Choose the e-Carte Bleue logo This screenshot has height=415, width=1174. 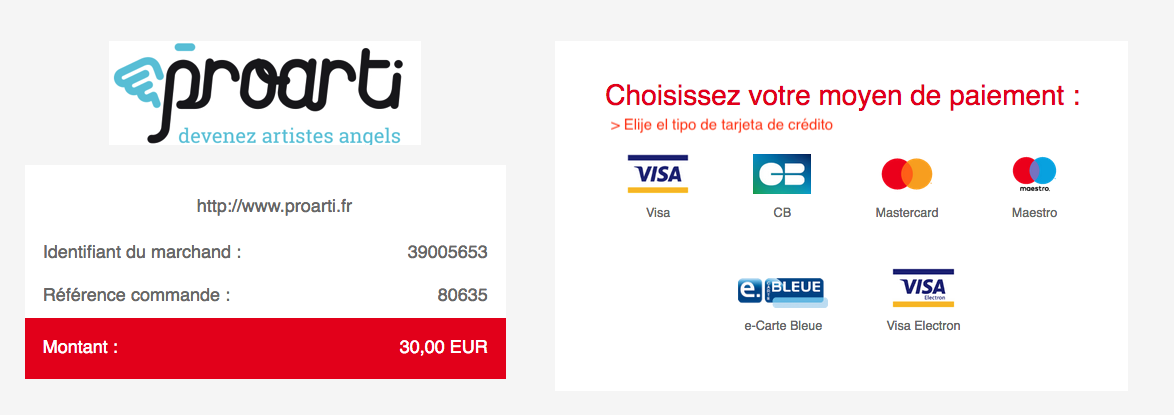[x=782, y=291]
